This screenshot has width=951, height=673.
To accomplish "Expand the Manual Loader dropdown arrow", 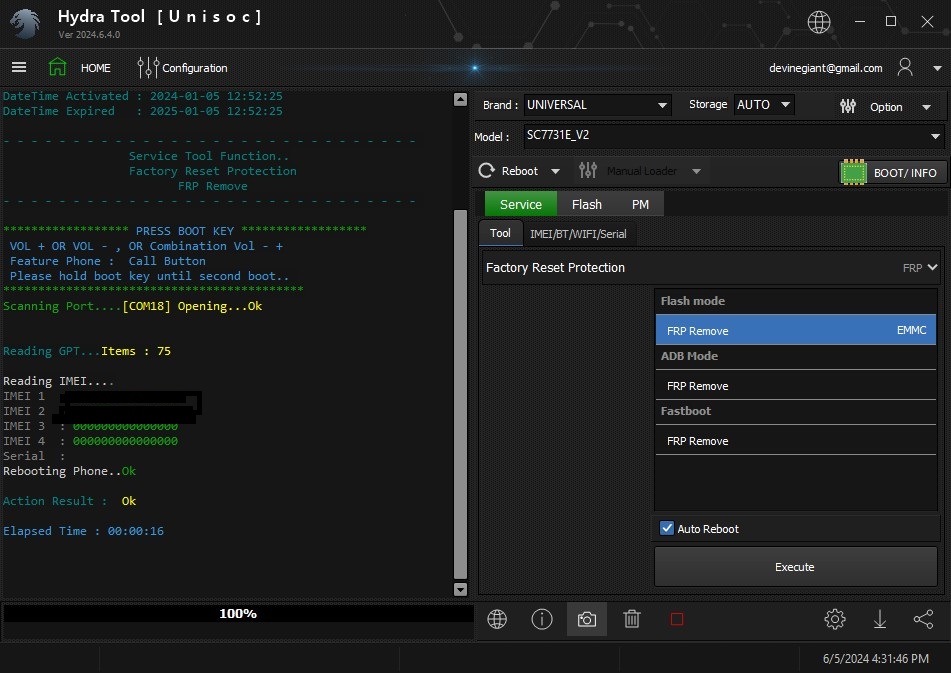I will pos(696,172).
